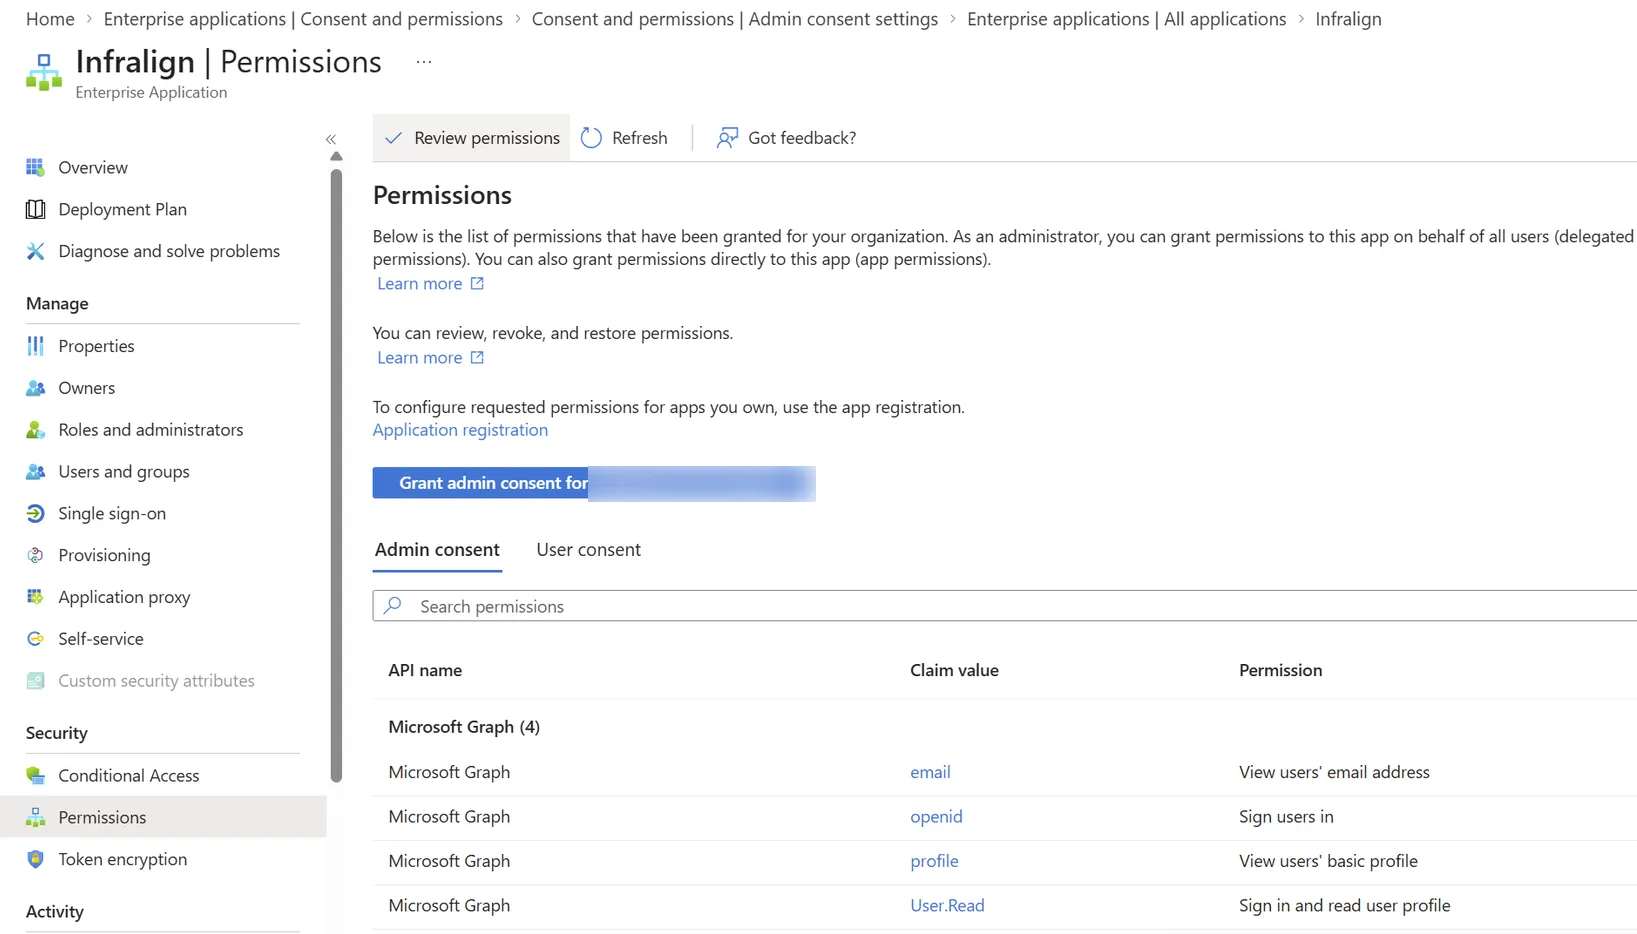Click the Single sign-on arrow icon
Viewport: 1637px width, 934px height.
pyautogui.click(x=36, y=513)
